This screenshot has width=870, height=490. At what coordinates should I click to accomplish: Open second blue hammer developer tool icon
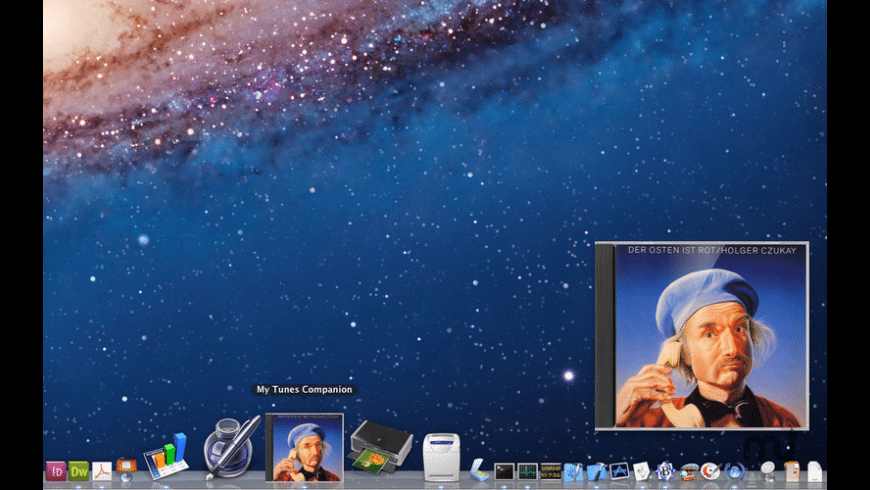(x=596, y=472)
